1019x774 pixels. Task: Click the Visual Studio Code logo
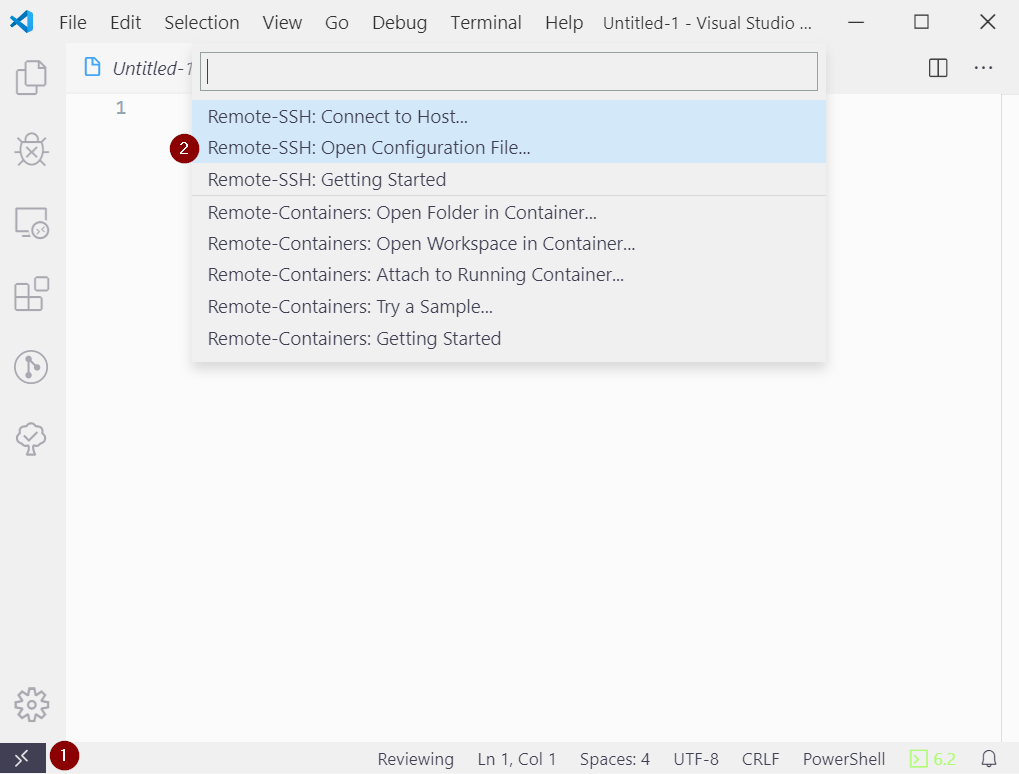(x=21, y=22)
